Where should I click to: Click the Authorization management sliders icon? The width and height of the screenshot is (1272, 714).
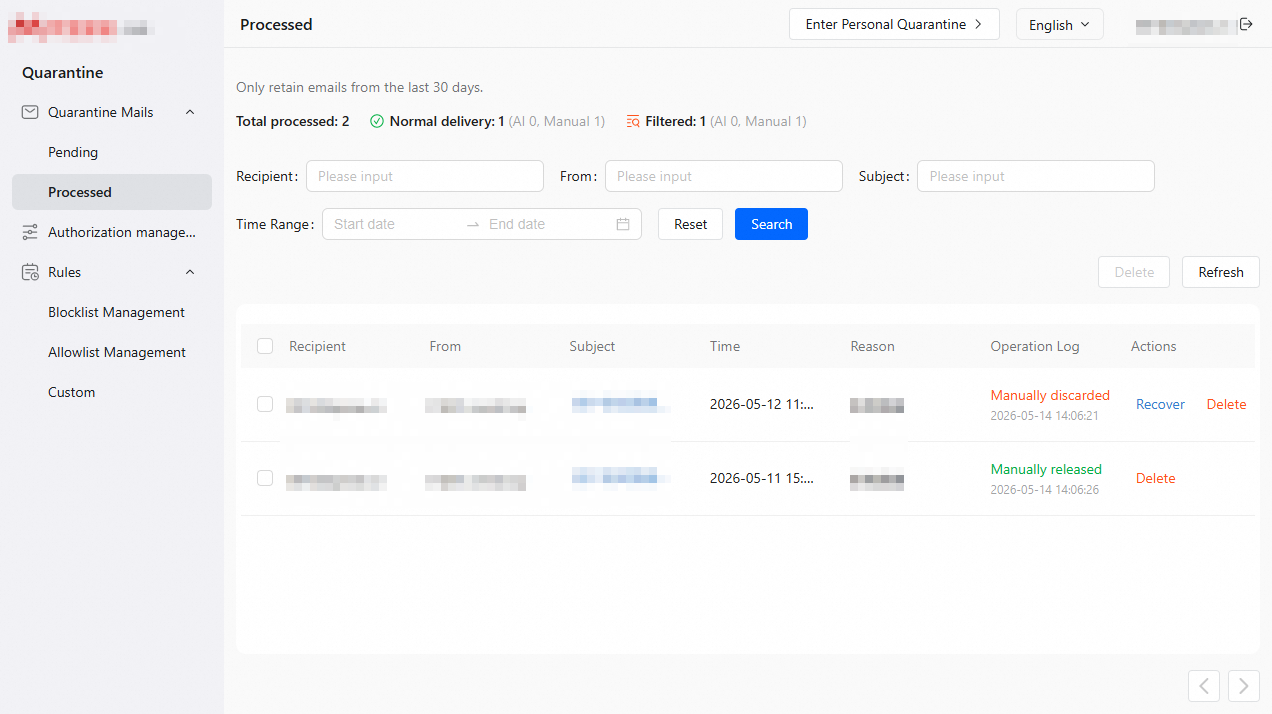coord(30,232)
